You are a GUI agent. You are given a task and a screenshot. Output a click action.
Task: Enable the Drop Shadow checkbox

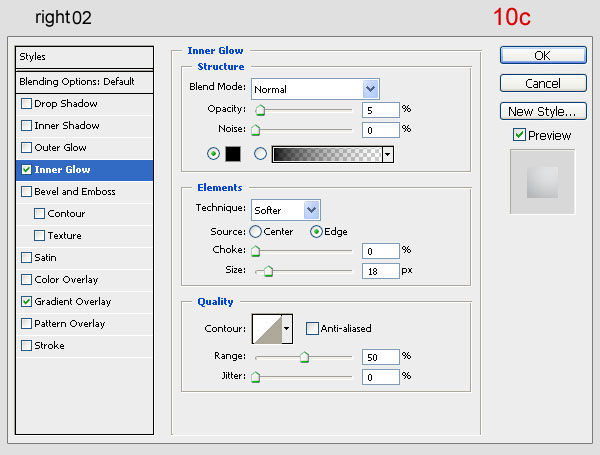26,104
